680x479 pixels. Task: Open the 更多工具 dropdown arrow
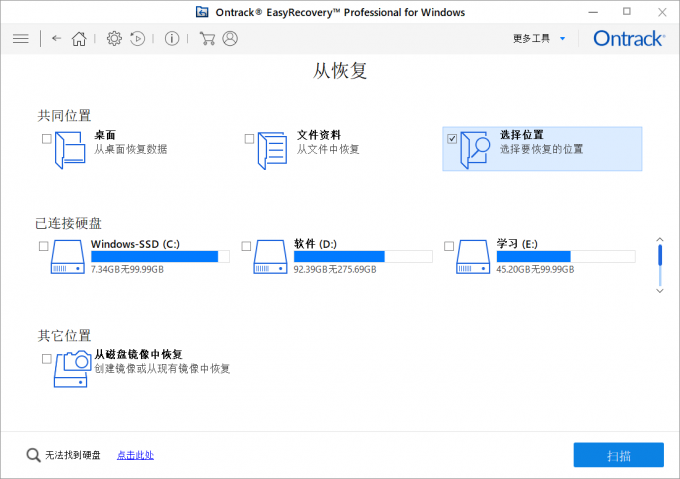pyautogui.click(x=562, y=39)
